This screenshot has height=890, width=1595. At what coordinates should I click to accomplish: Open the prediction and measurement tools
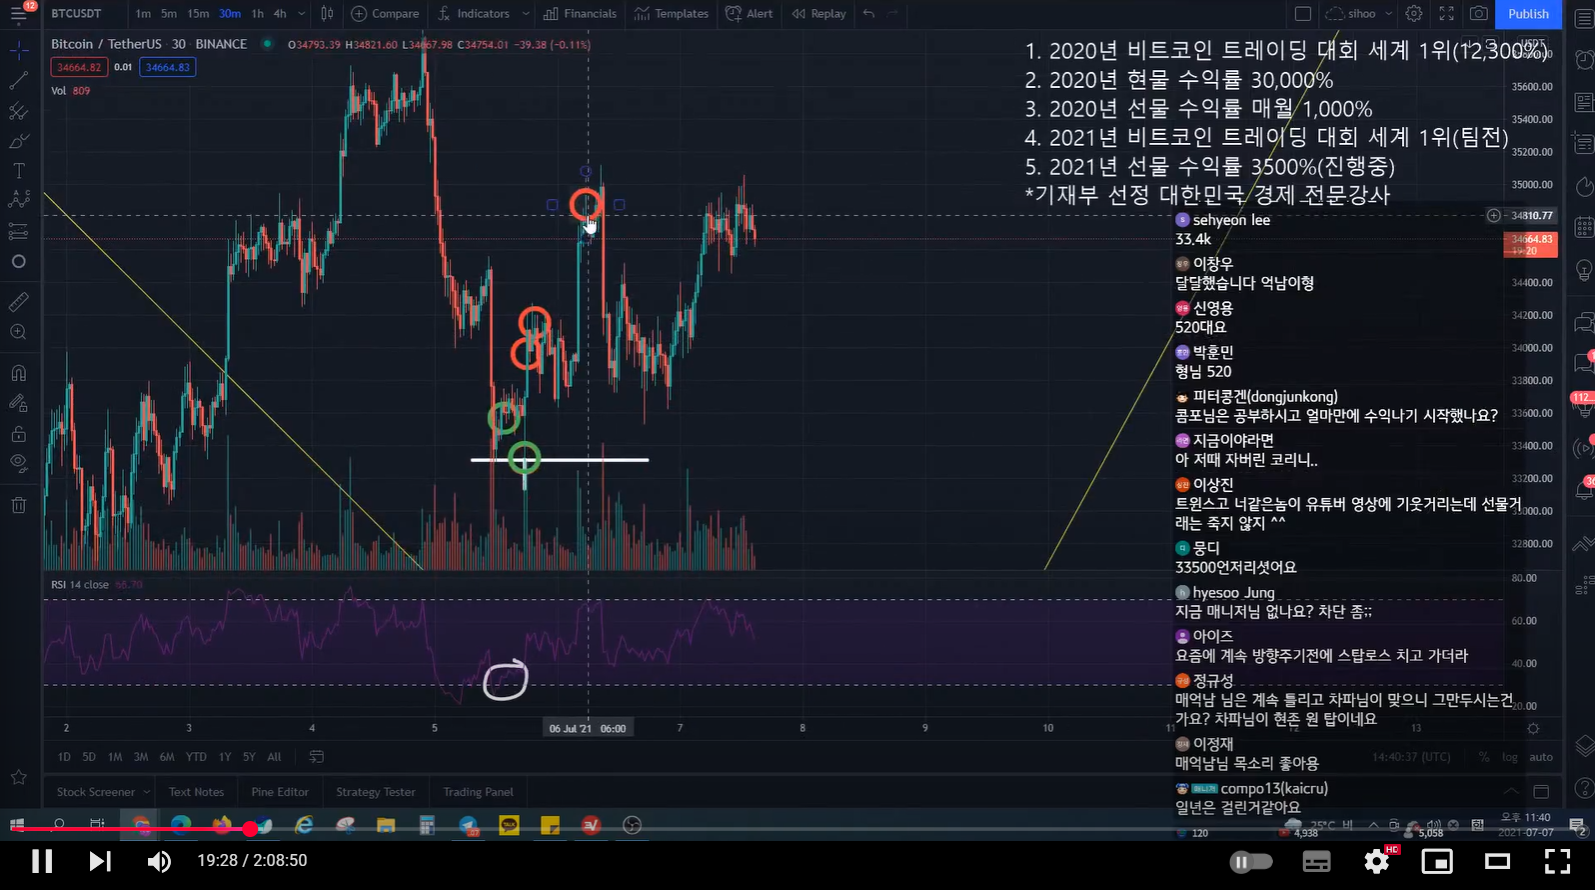pos(19,232)
